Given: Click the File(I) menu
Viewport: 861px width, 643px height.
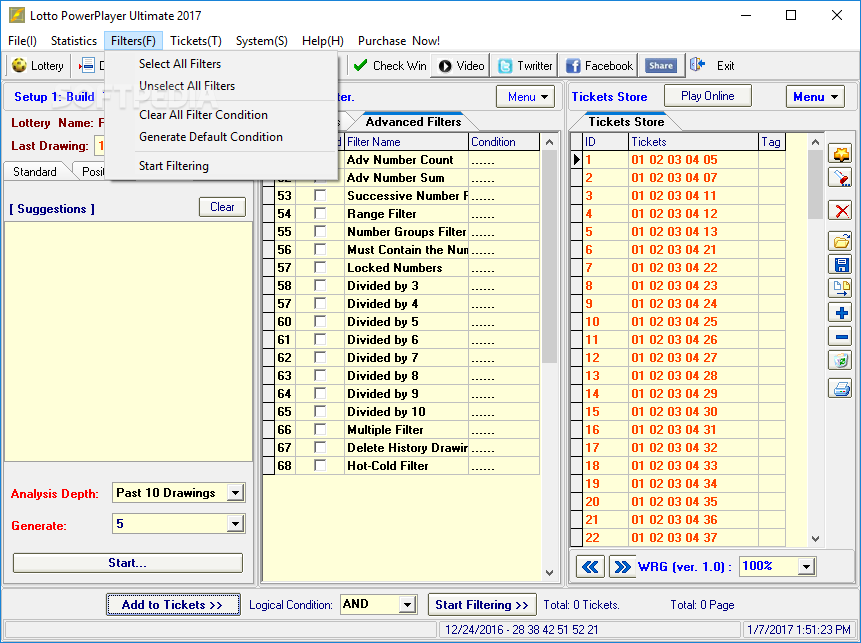Looking at the screenshot, I should (23, 41).
